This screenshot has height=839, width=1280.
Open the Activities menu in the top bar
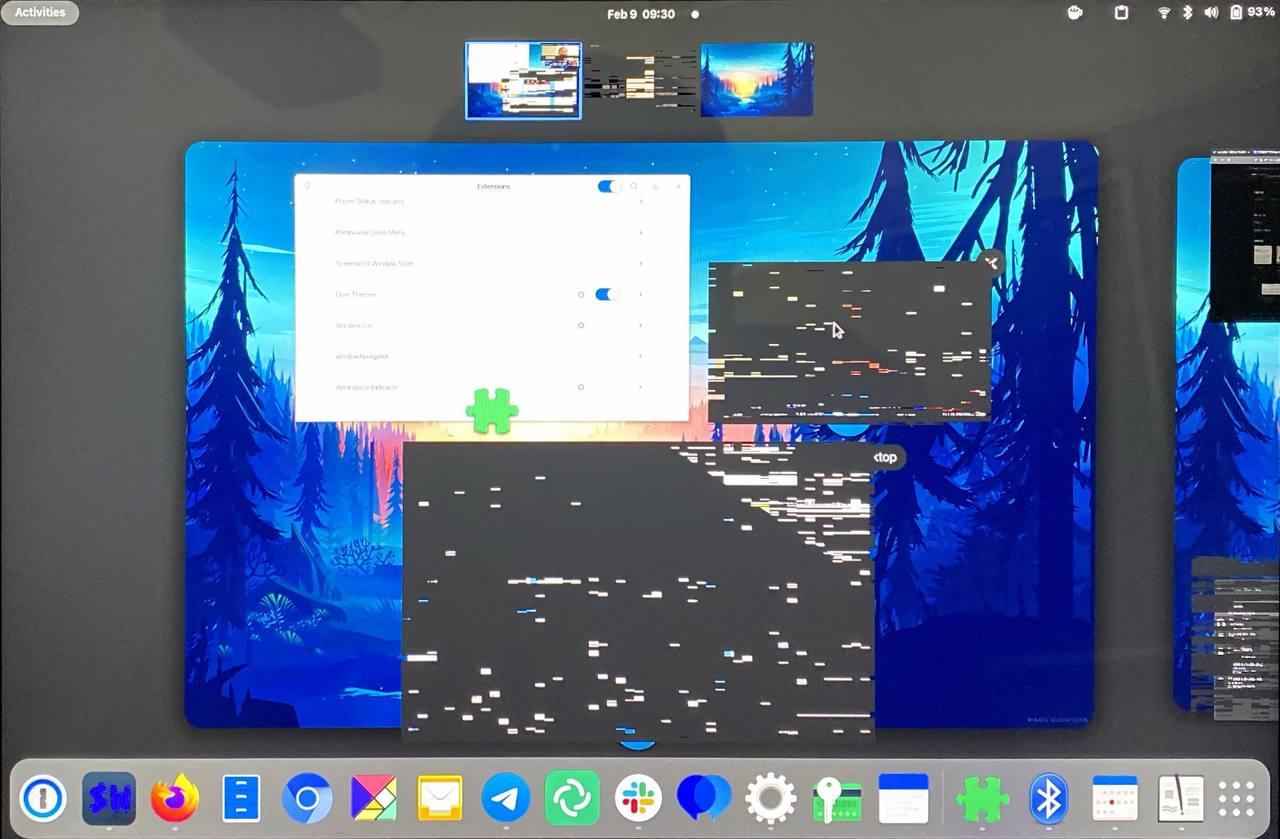click(x=38, y=12)
